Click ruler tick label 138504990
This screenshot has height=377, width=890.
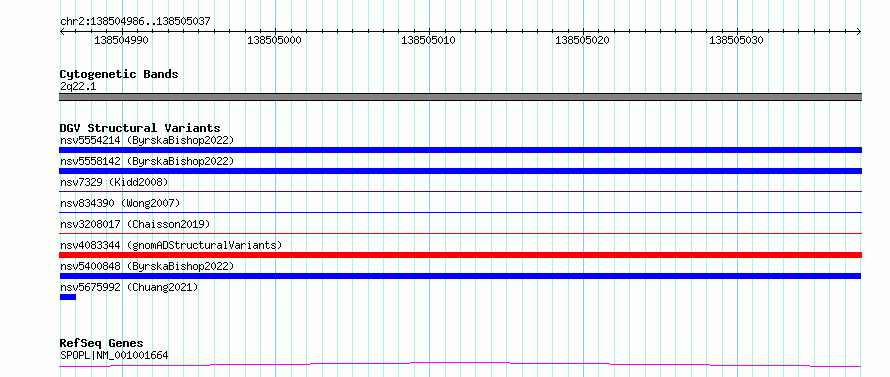(121, 40)
